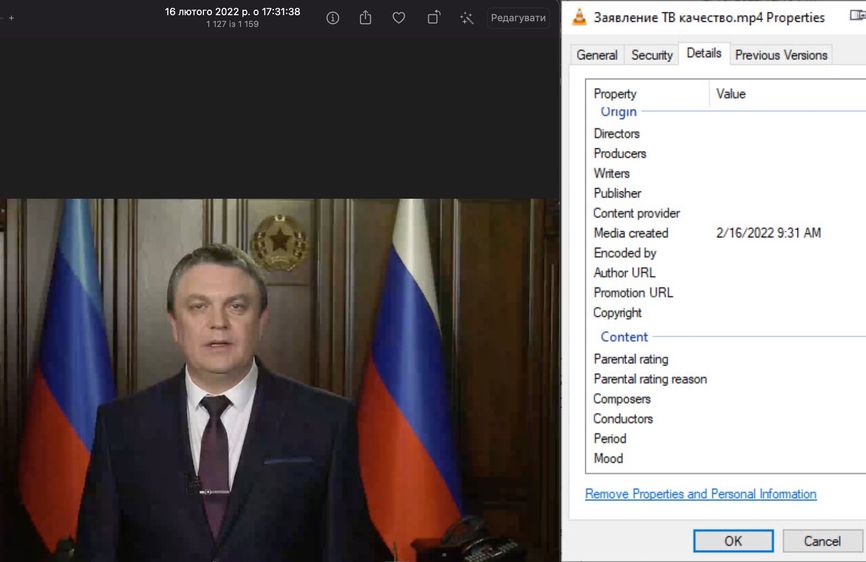The height and width of the screenshot is (562, 866).
Task: Open the Security tab
Action: pos(652,55)
